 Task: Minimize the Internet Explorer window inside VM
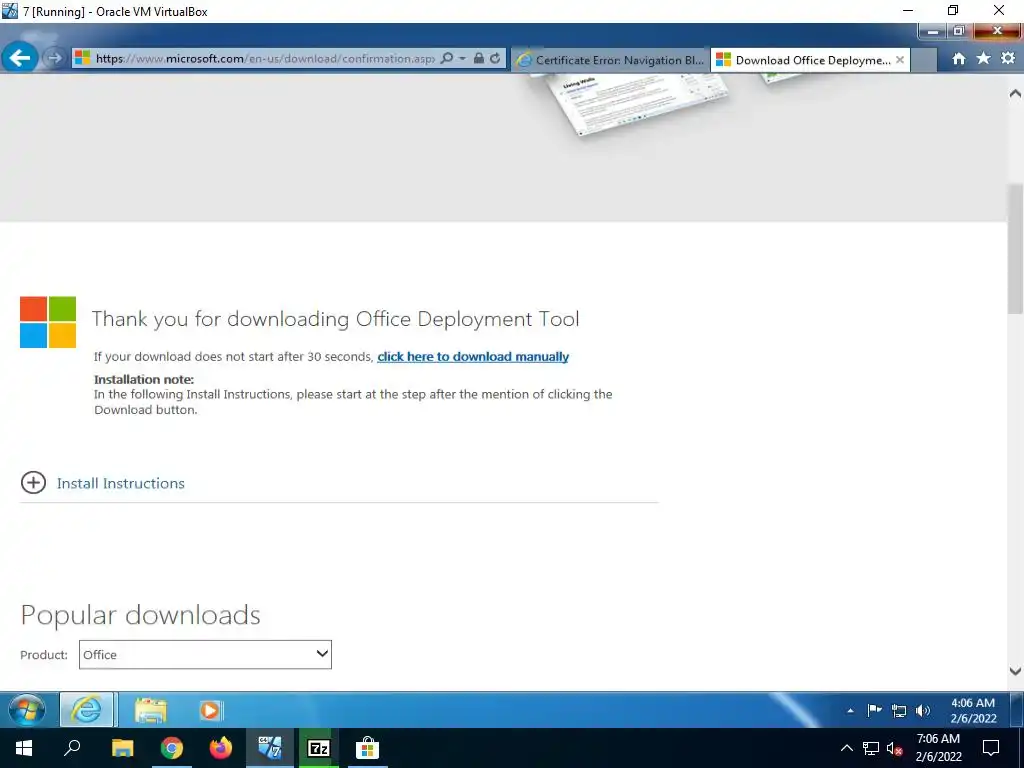933,31
